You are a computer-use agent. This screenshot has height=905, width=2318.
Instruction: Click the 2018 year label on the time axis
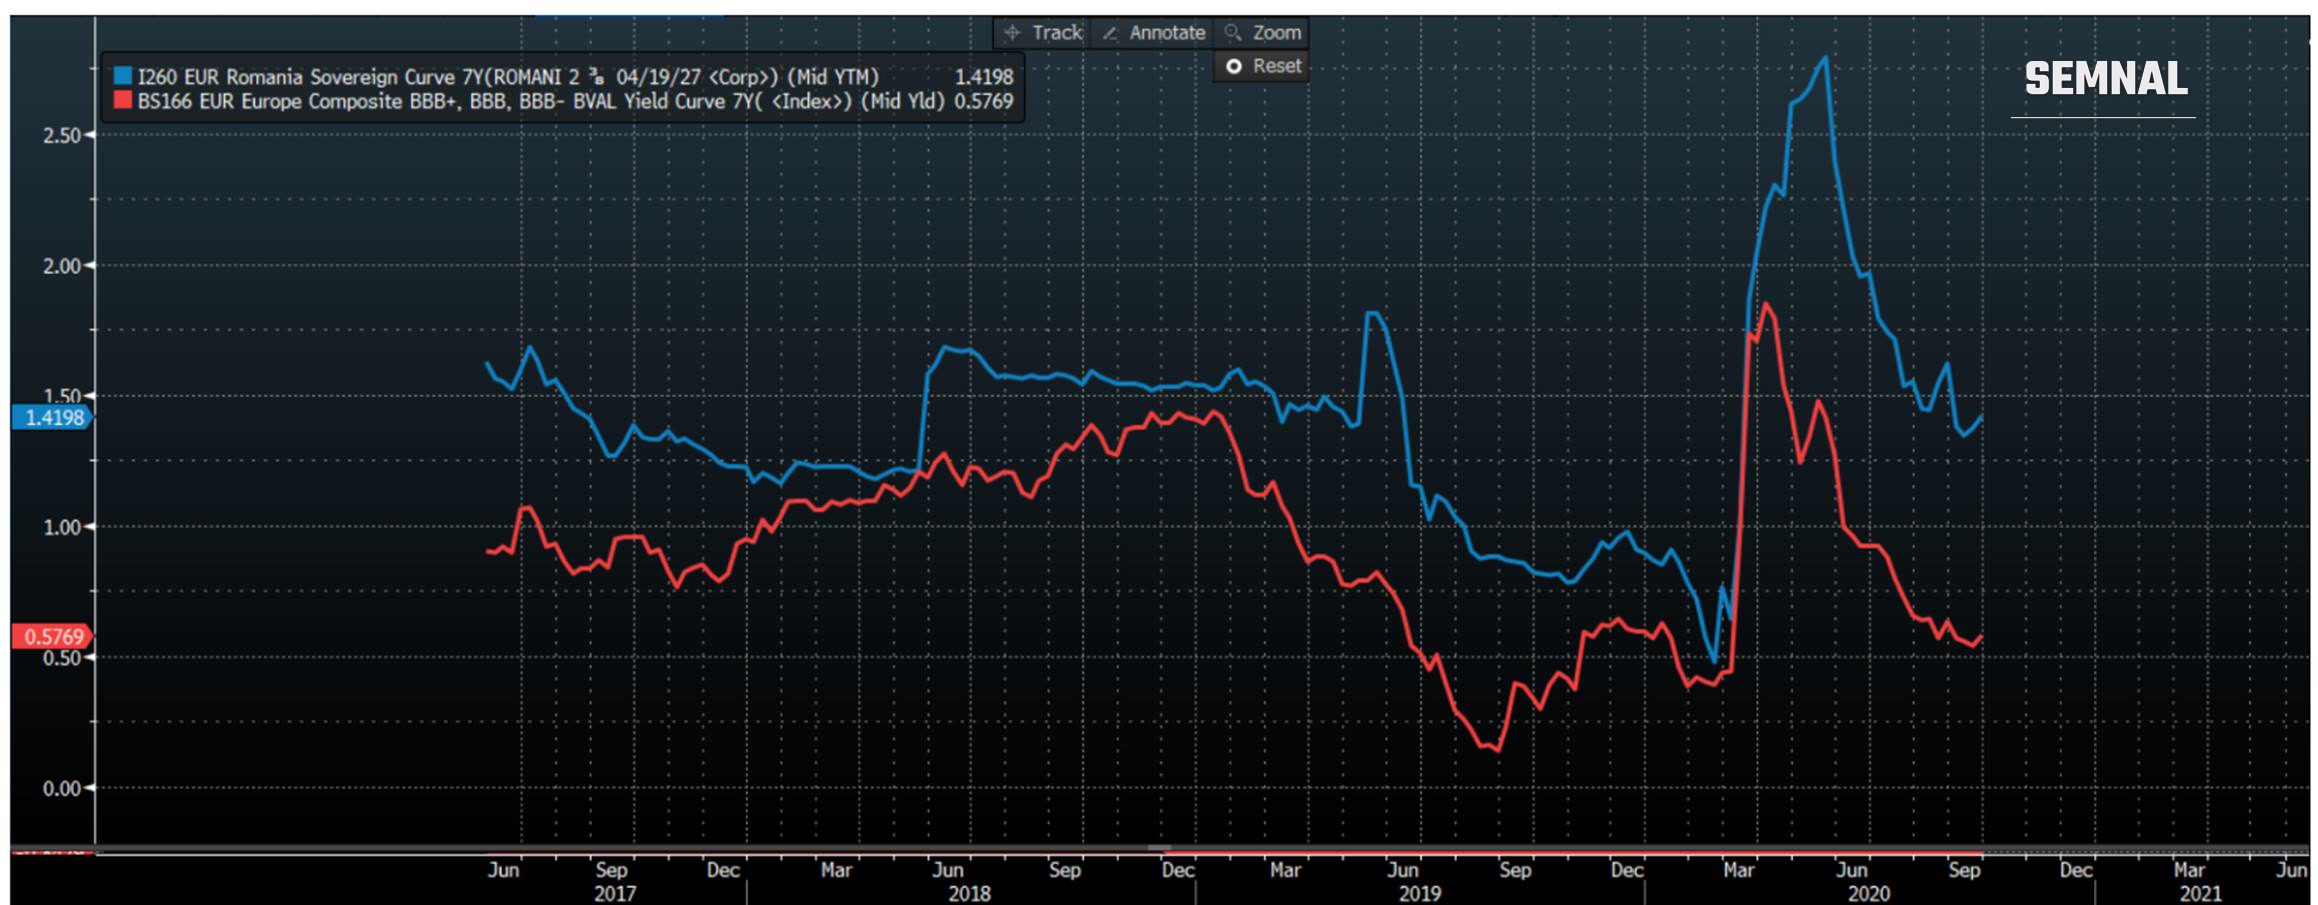(969, 893)
